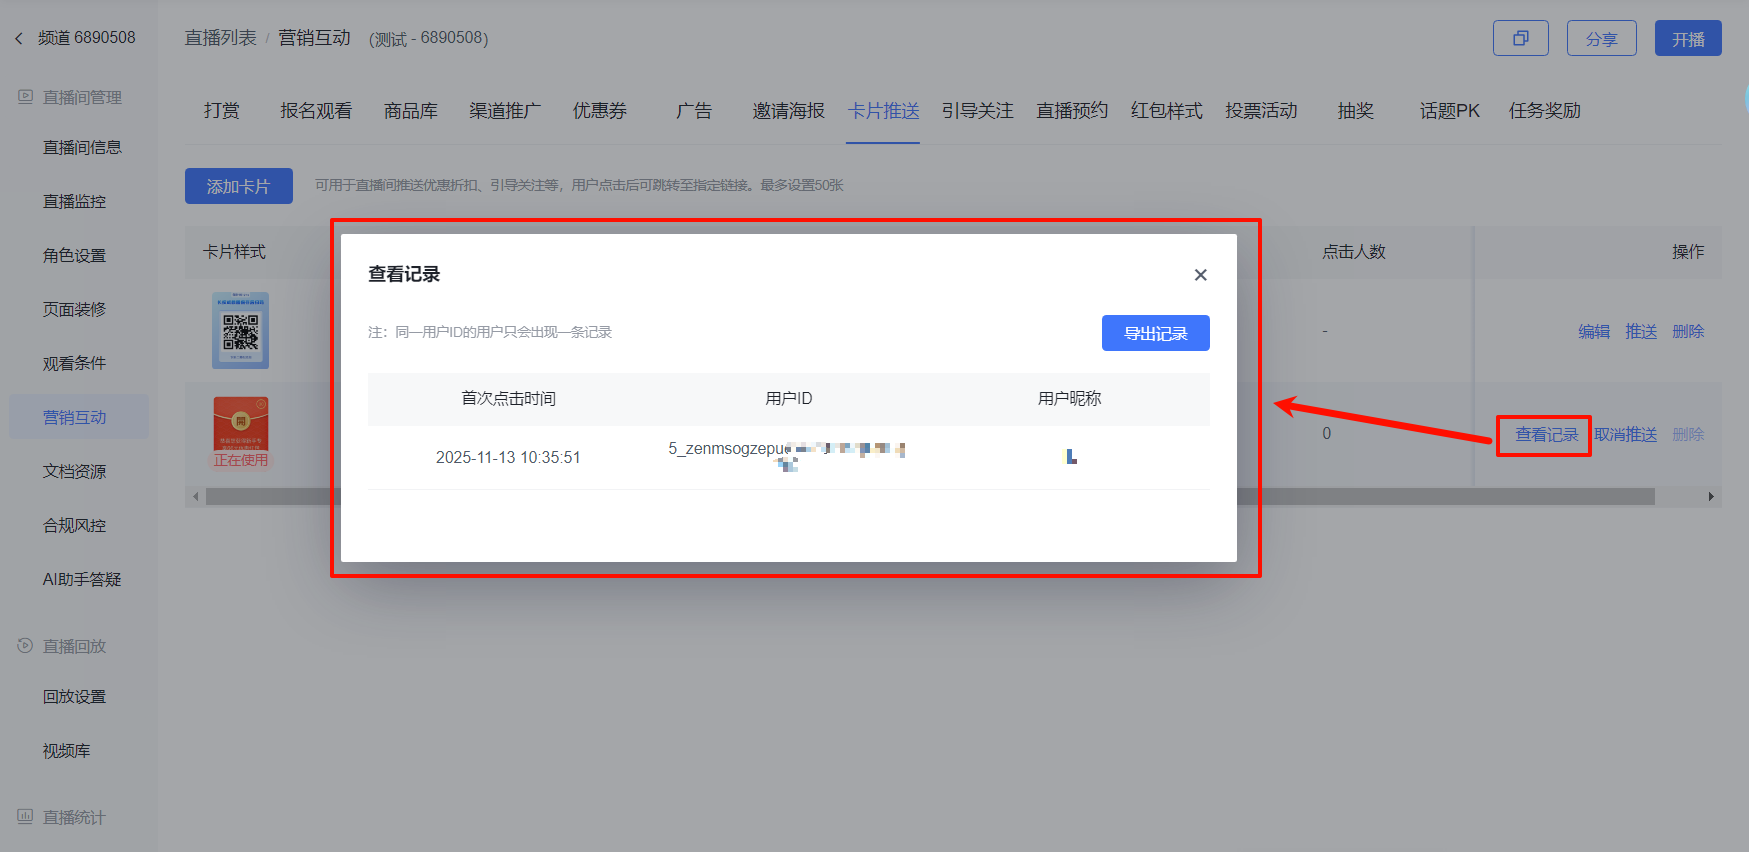Click the 分享 button

[1601, 38]
